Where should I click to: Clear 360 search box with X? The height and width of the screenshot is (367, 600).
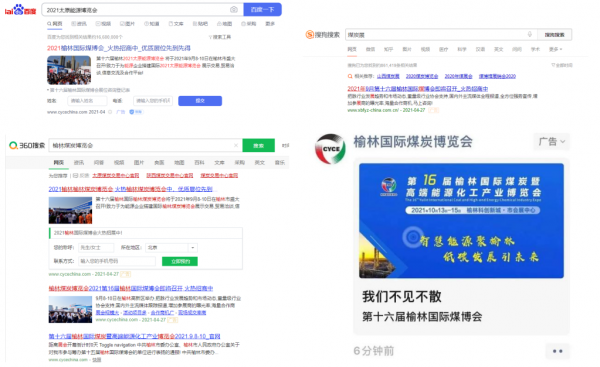(x=236, y=145)
